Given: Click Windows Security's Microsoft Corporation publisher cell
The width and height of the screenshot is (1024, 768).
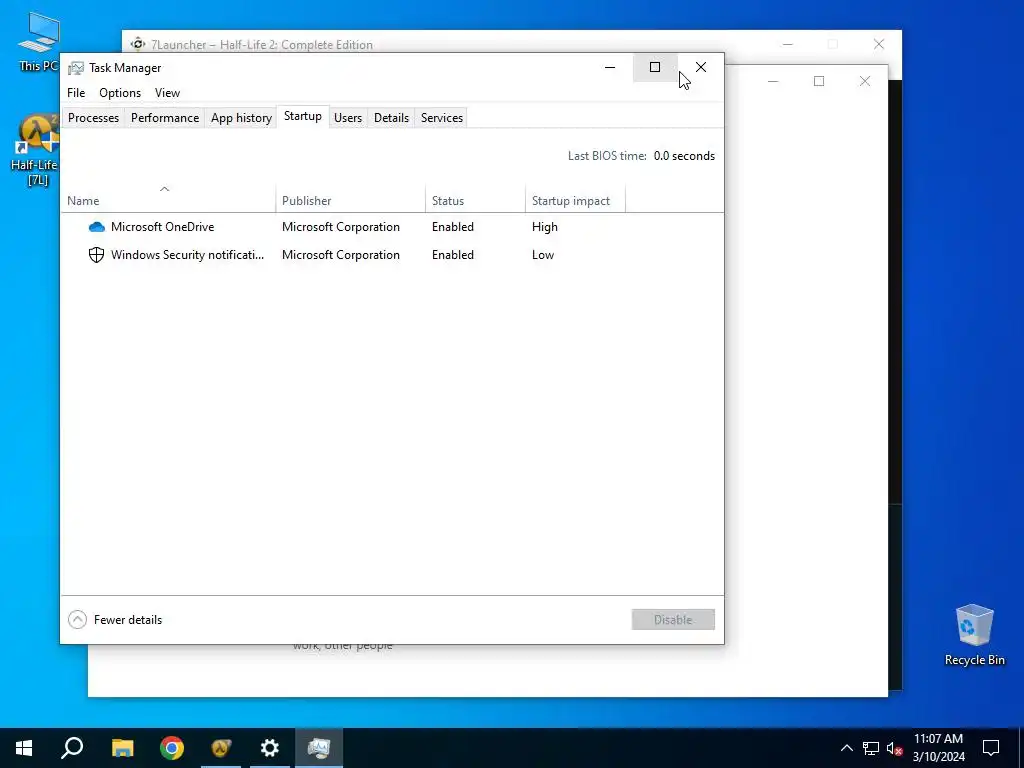Looking at the screenshot, I should click(341, 255).
